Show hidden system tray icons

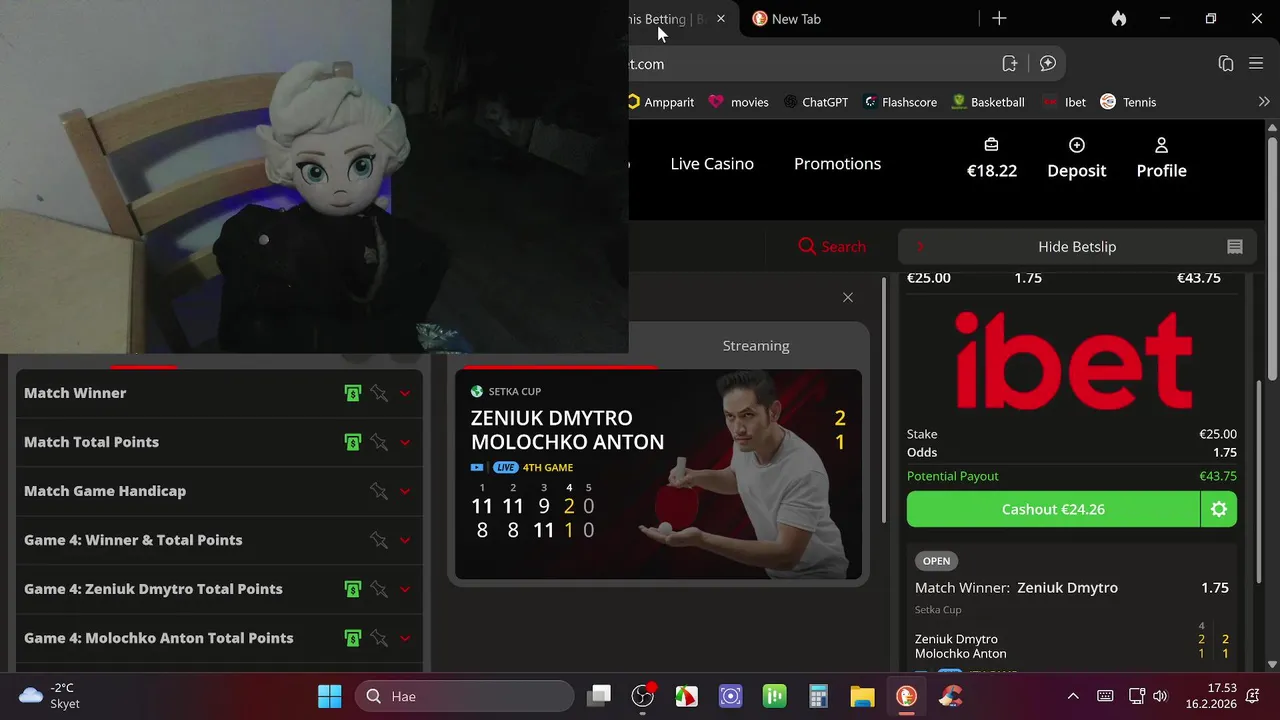[1073, 696]
